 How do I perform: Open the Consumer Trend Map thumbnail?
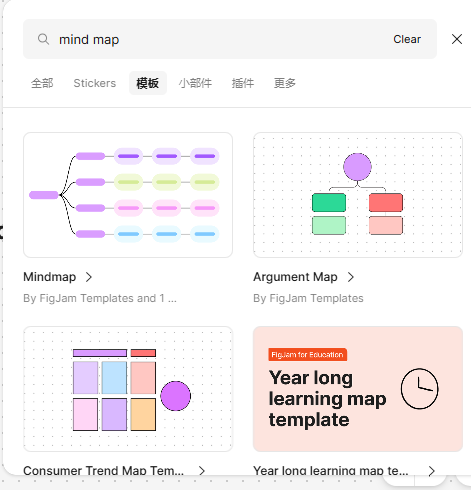(x=128, y=389)
